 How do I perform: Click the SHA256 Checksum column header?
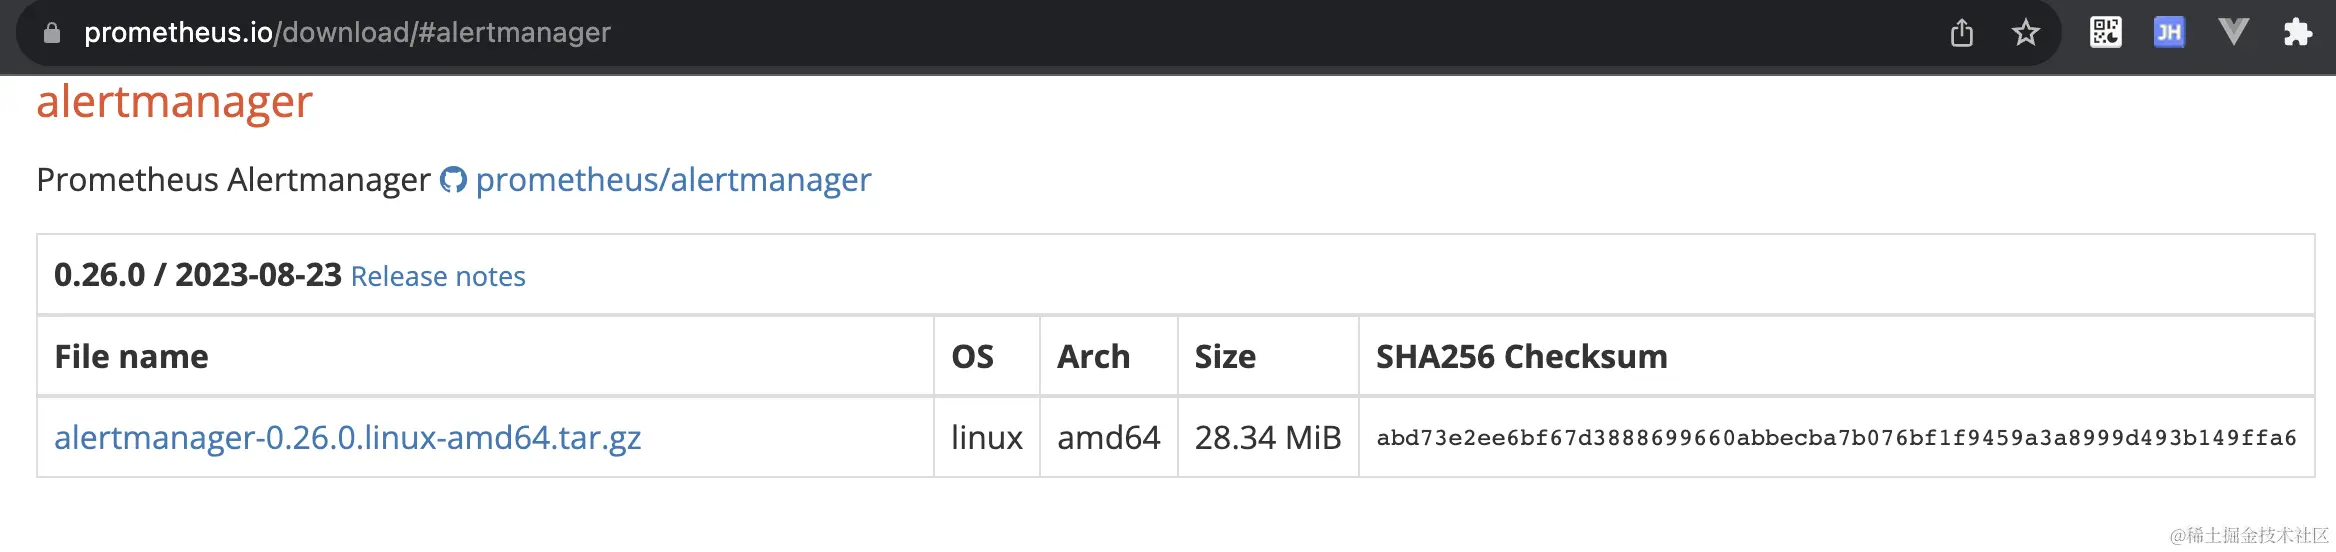click(1521, 357)
